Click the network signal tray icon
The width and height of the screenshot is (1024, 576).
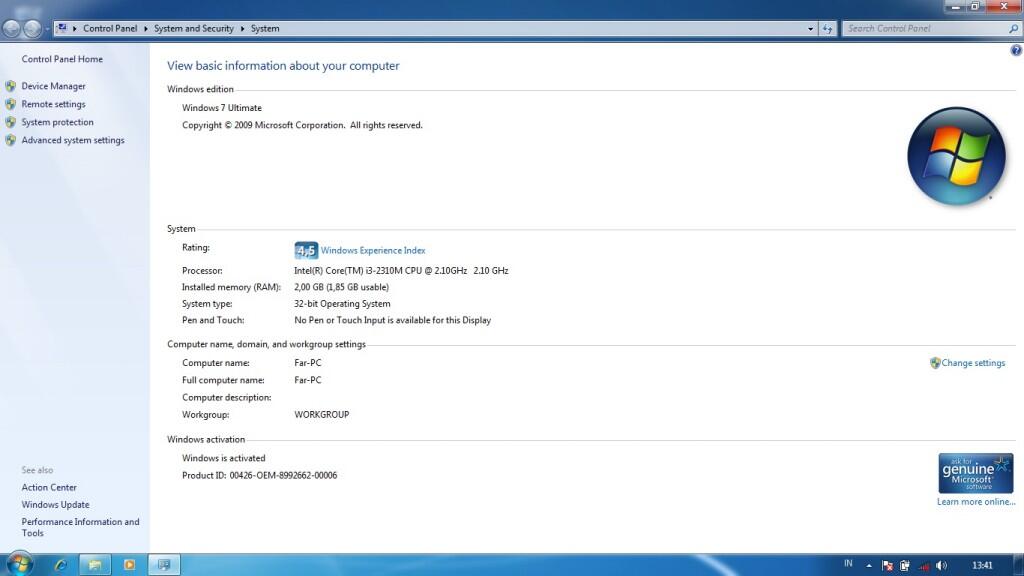tap(923, 566)
